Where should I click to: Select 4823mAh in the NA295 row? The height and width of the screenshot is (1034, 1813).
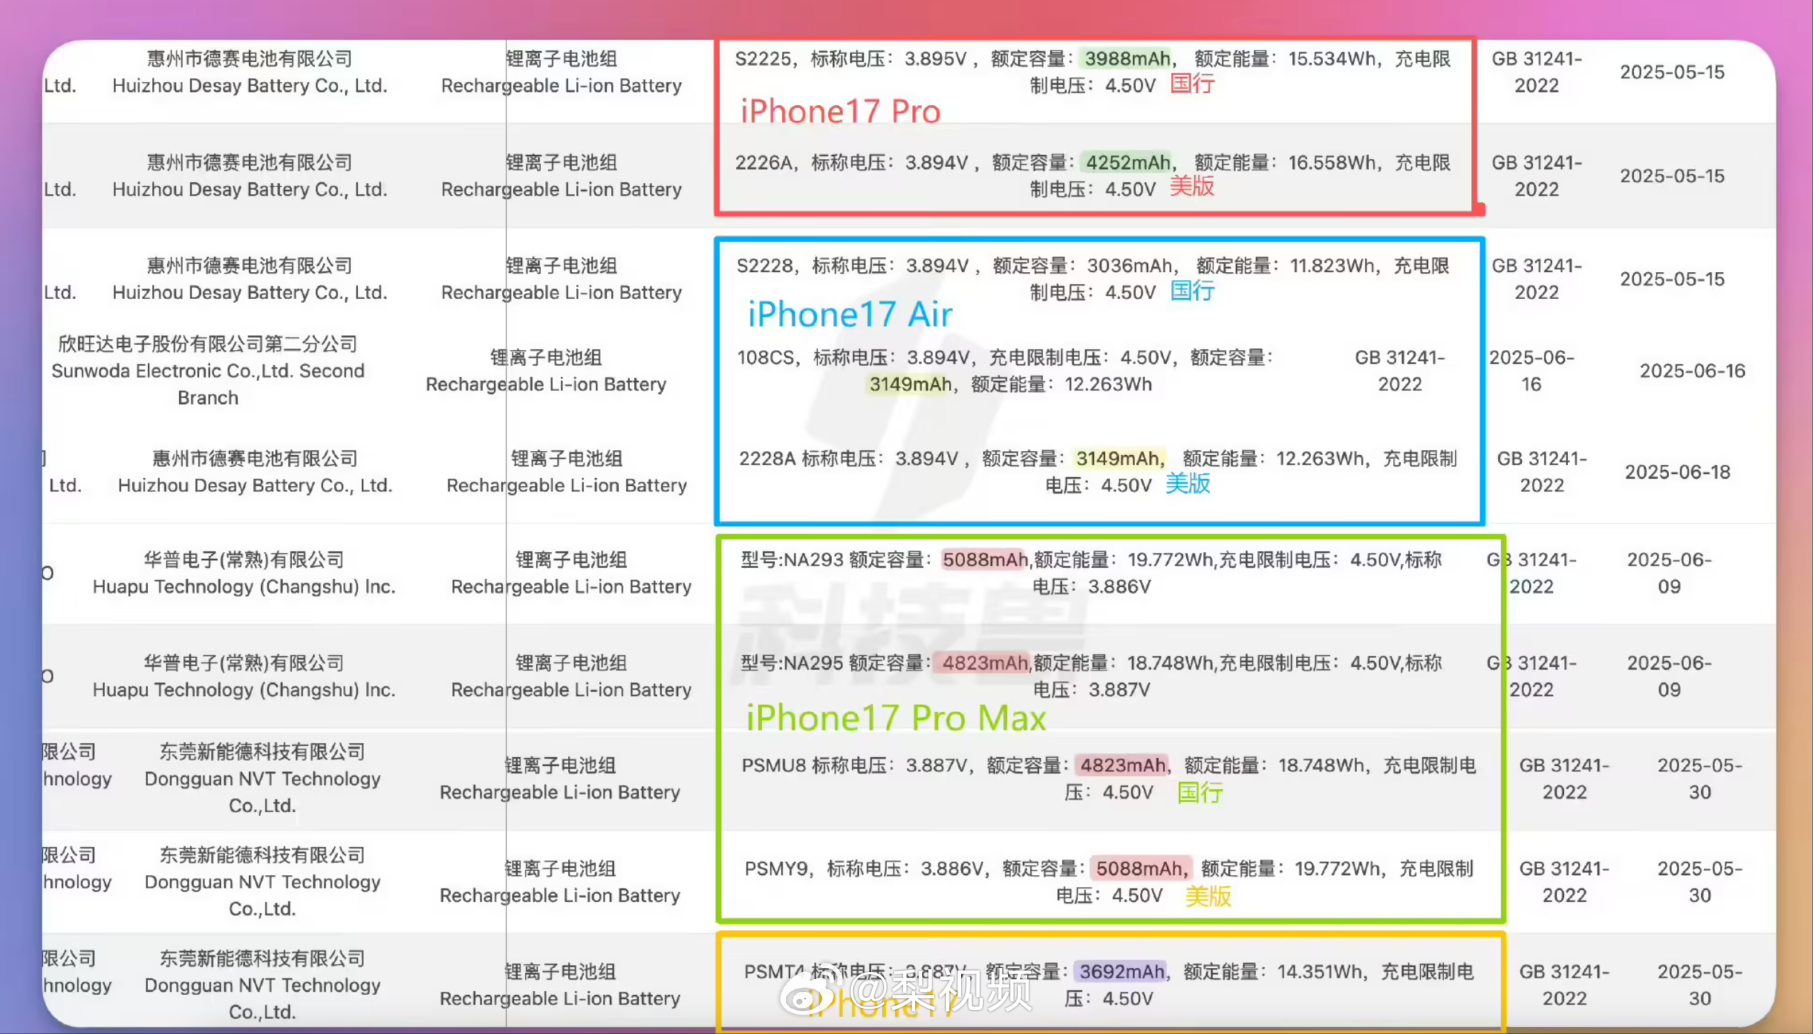(985, 664)
